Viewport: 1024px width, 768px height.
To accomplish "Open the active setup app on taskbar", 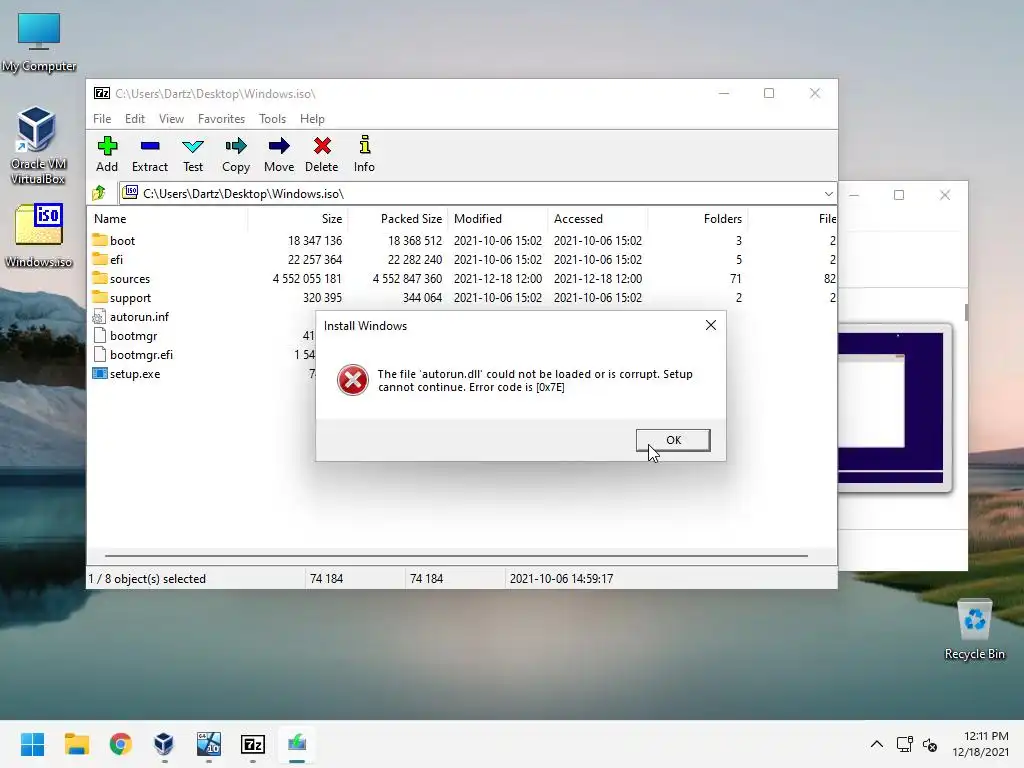I will click(296, 744).
